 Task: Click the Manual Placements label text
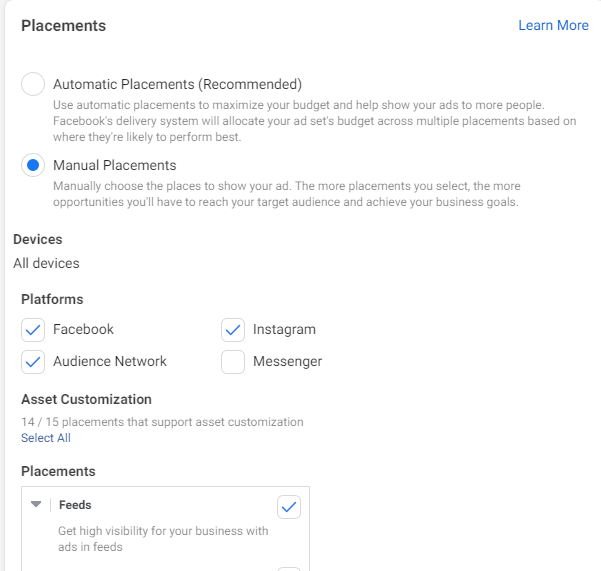coord(114,166)
